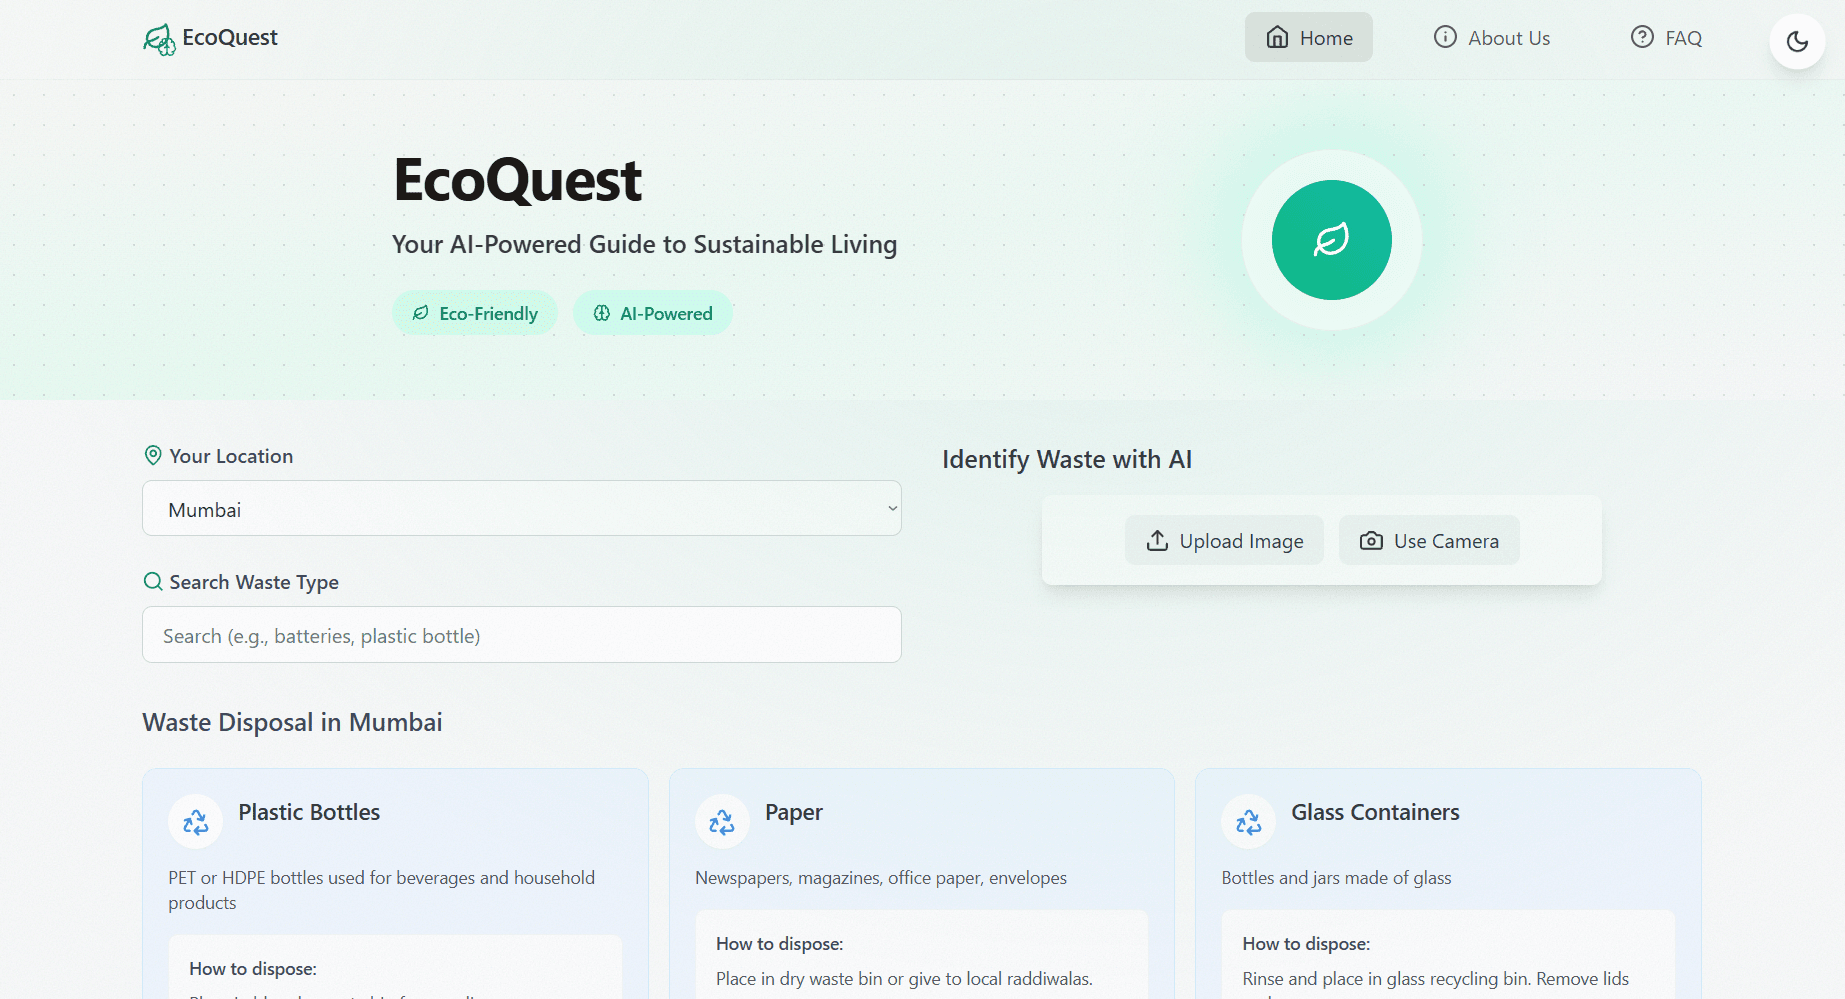Click the EcoQuest leaf logo icon
This screenshot has width=1845, height=999.
(159, 39)
